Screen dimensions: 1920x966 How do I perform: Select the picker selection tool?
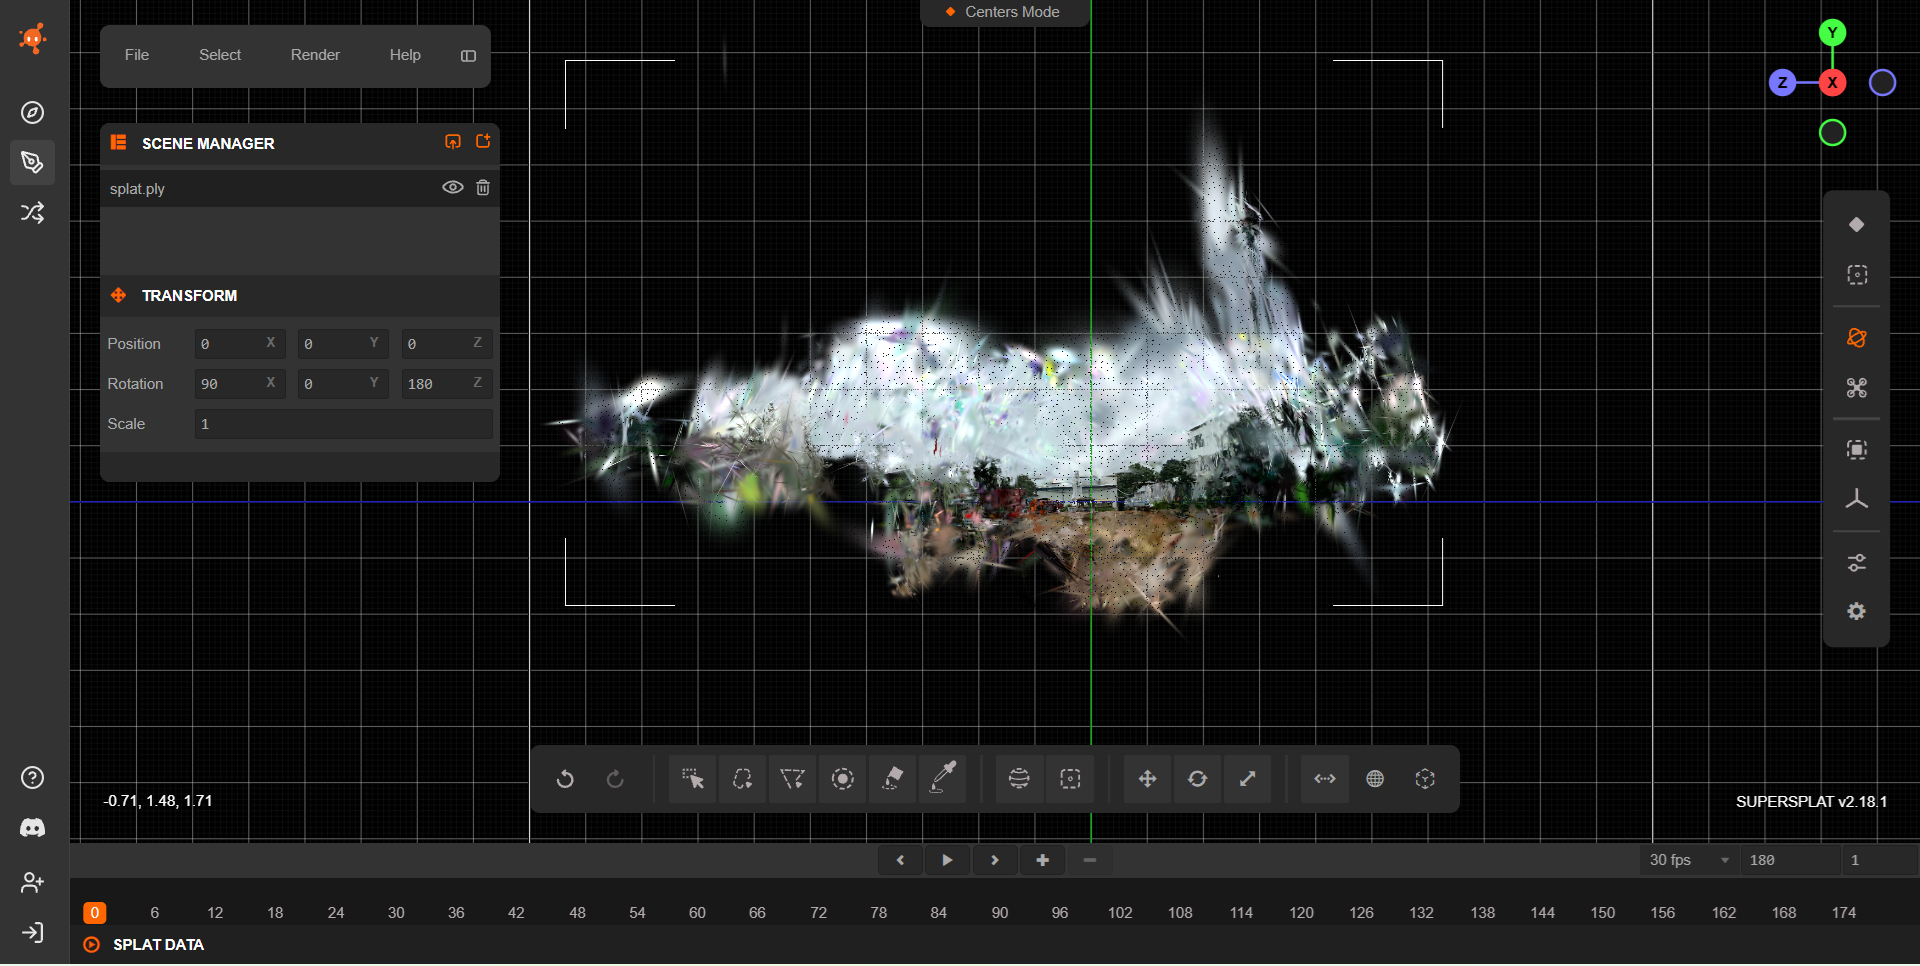(692, 779)
